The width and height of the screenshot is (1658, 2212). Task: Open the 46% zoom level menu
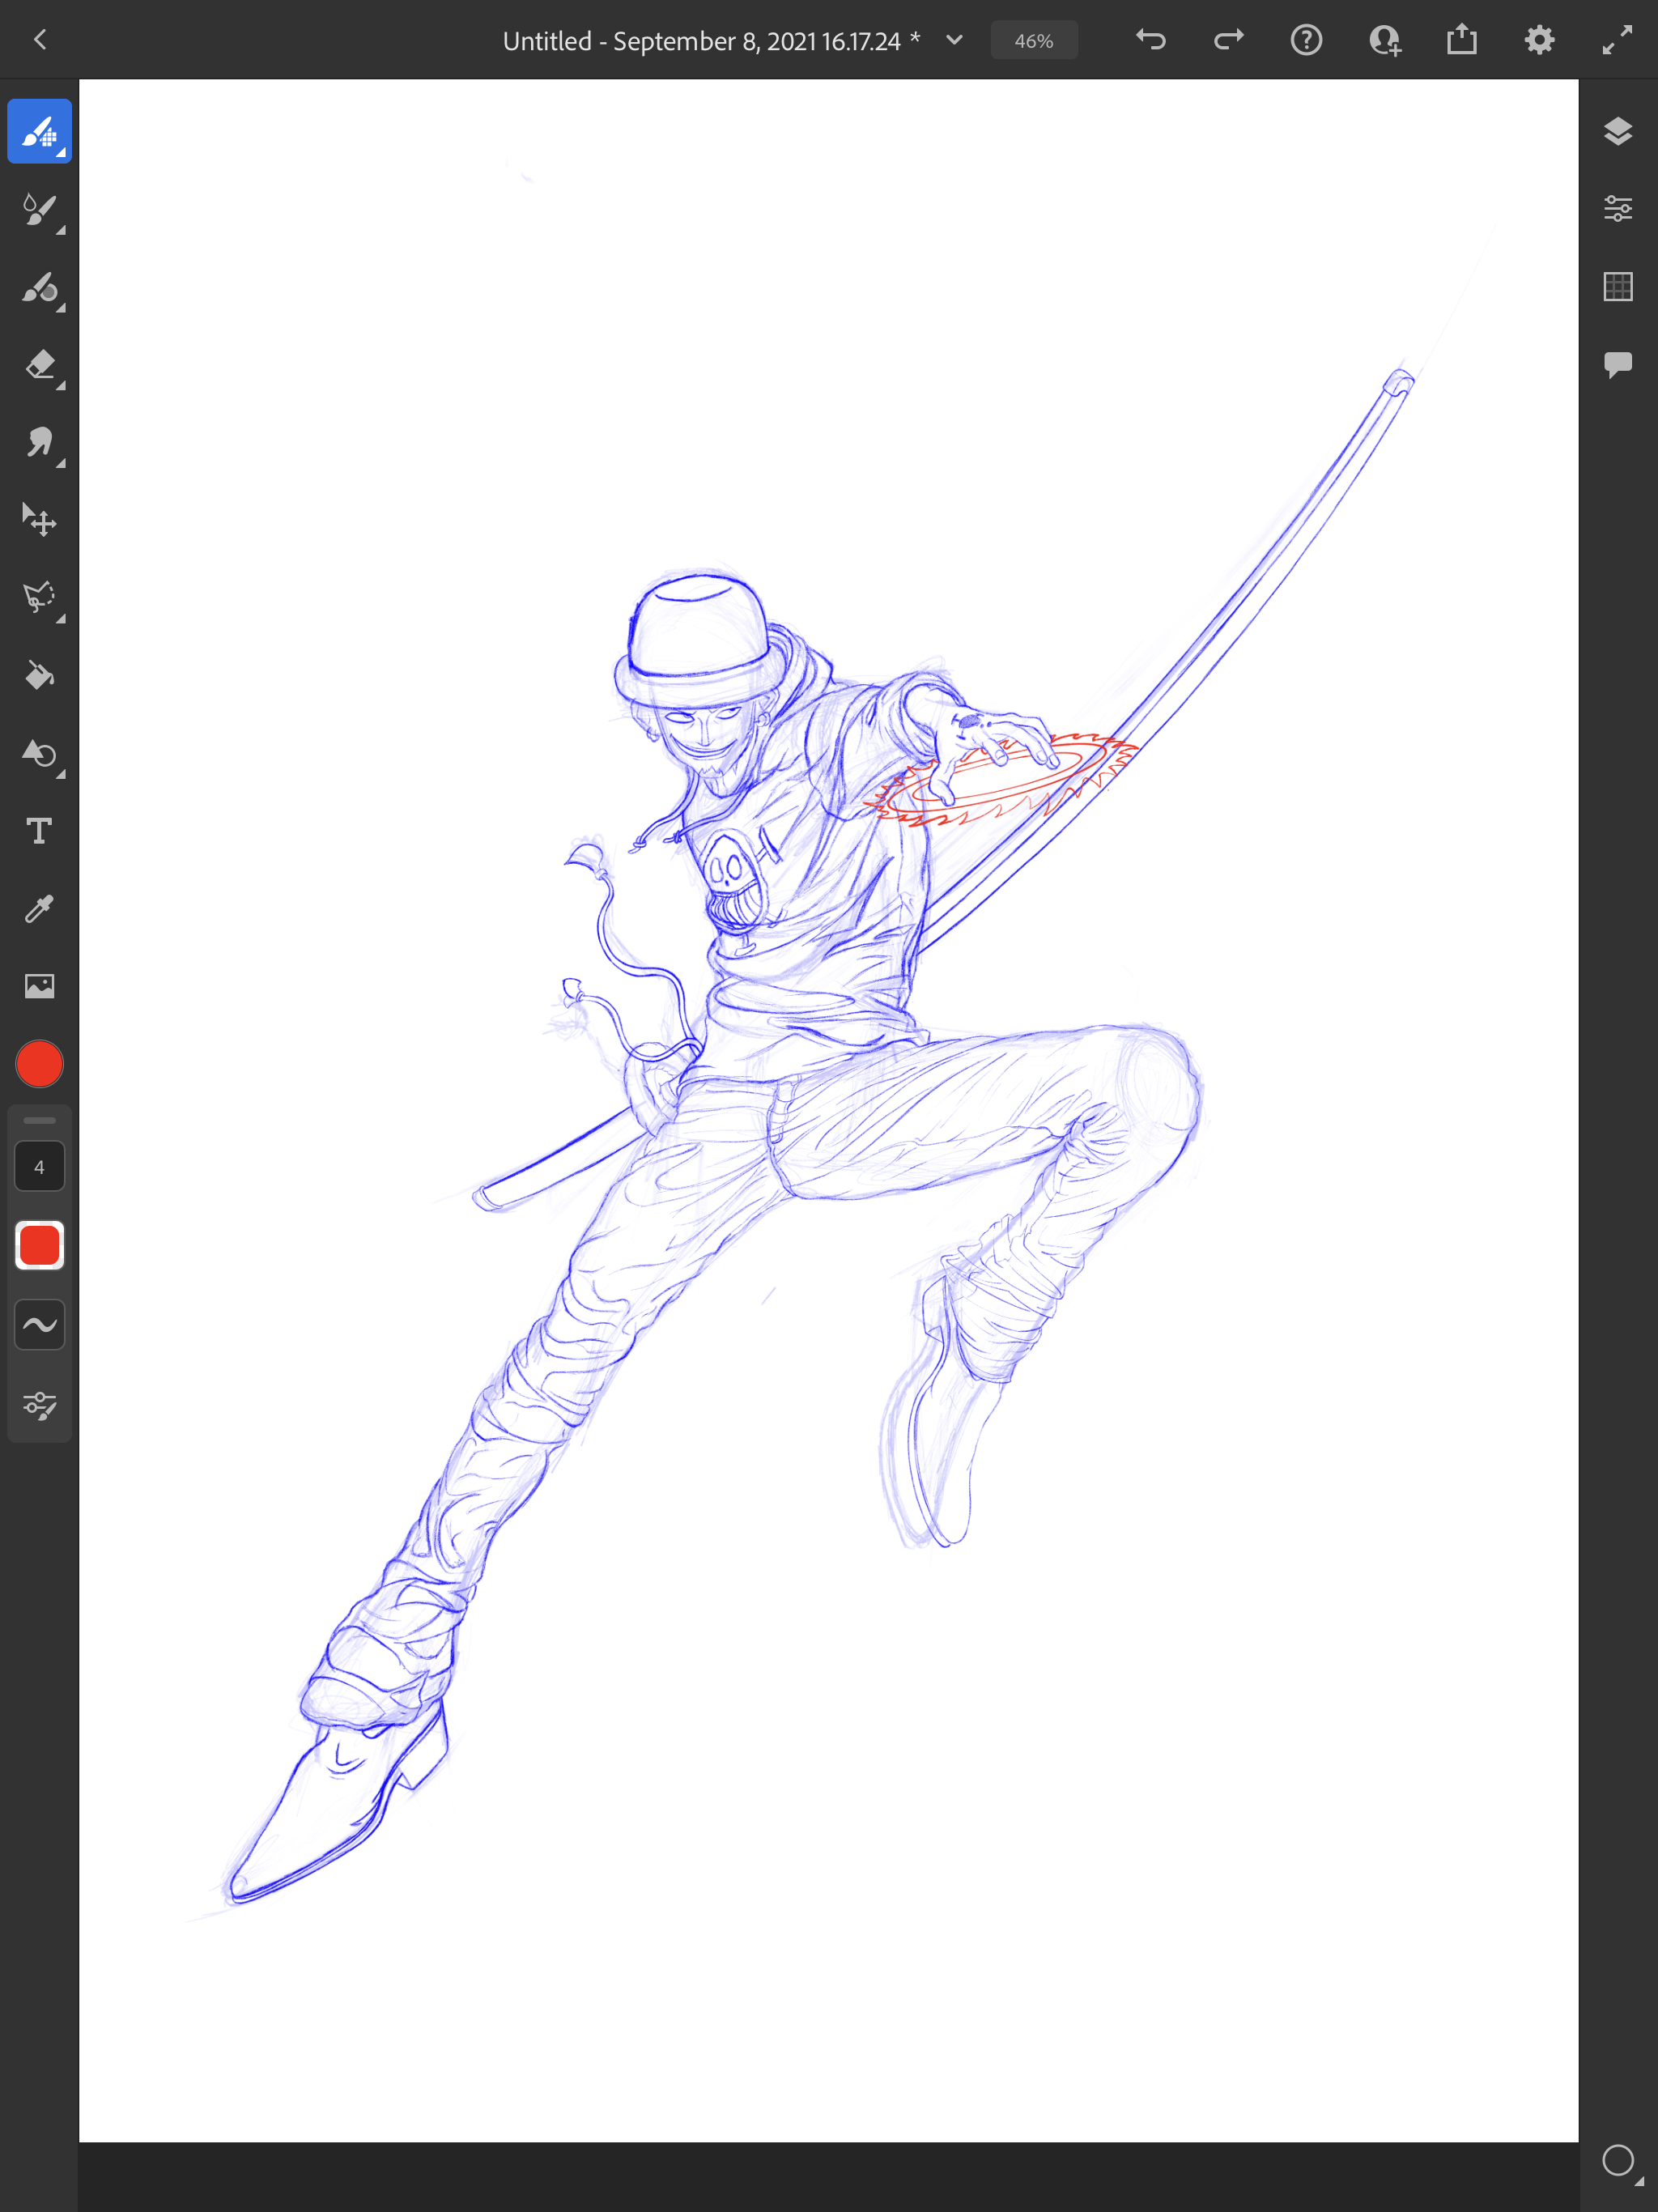1033,40
